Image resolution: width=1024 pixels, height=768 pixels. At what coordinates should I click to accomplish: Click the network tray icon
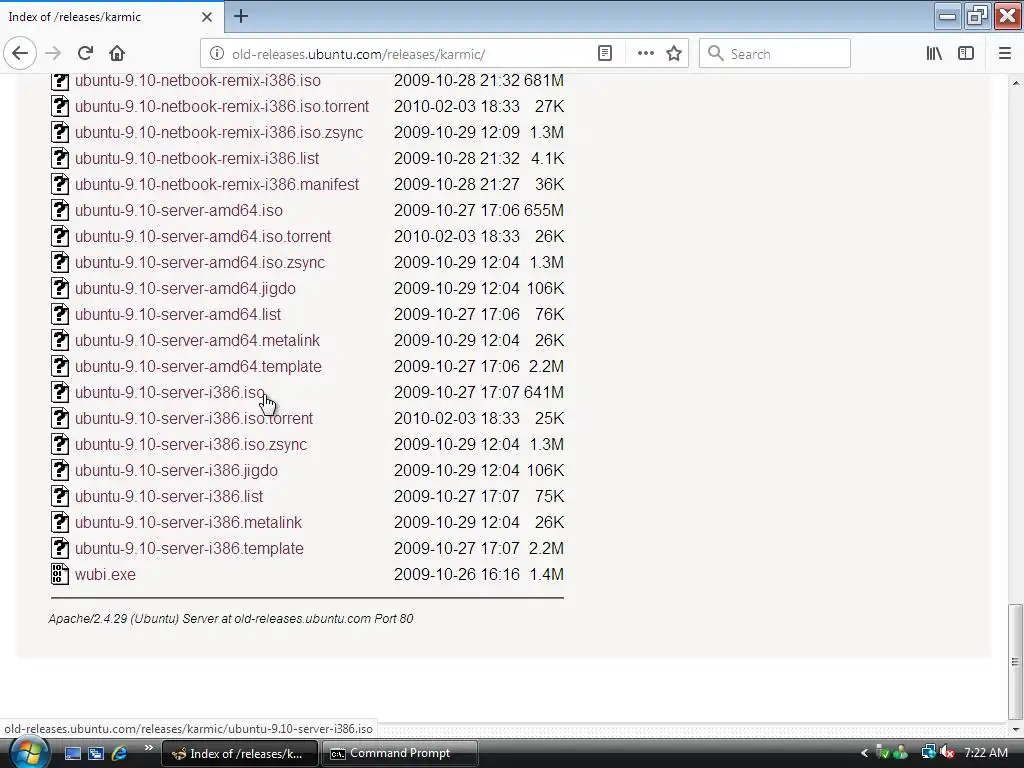pyautogui.click(x=928, y=753)
